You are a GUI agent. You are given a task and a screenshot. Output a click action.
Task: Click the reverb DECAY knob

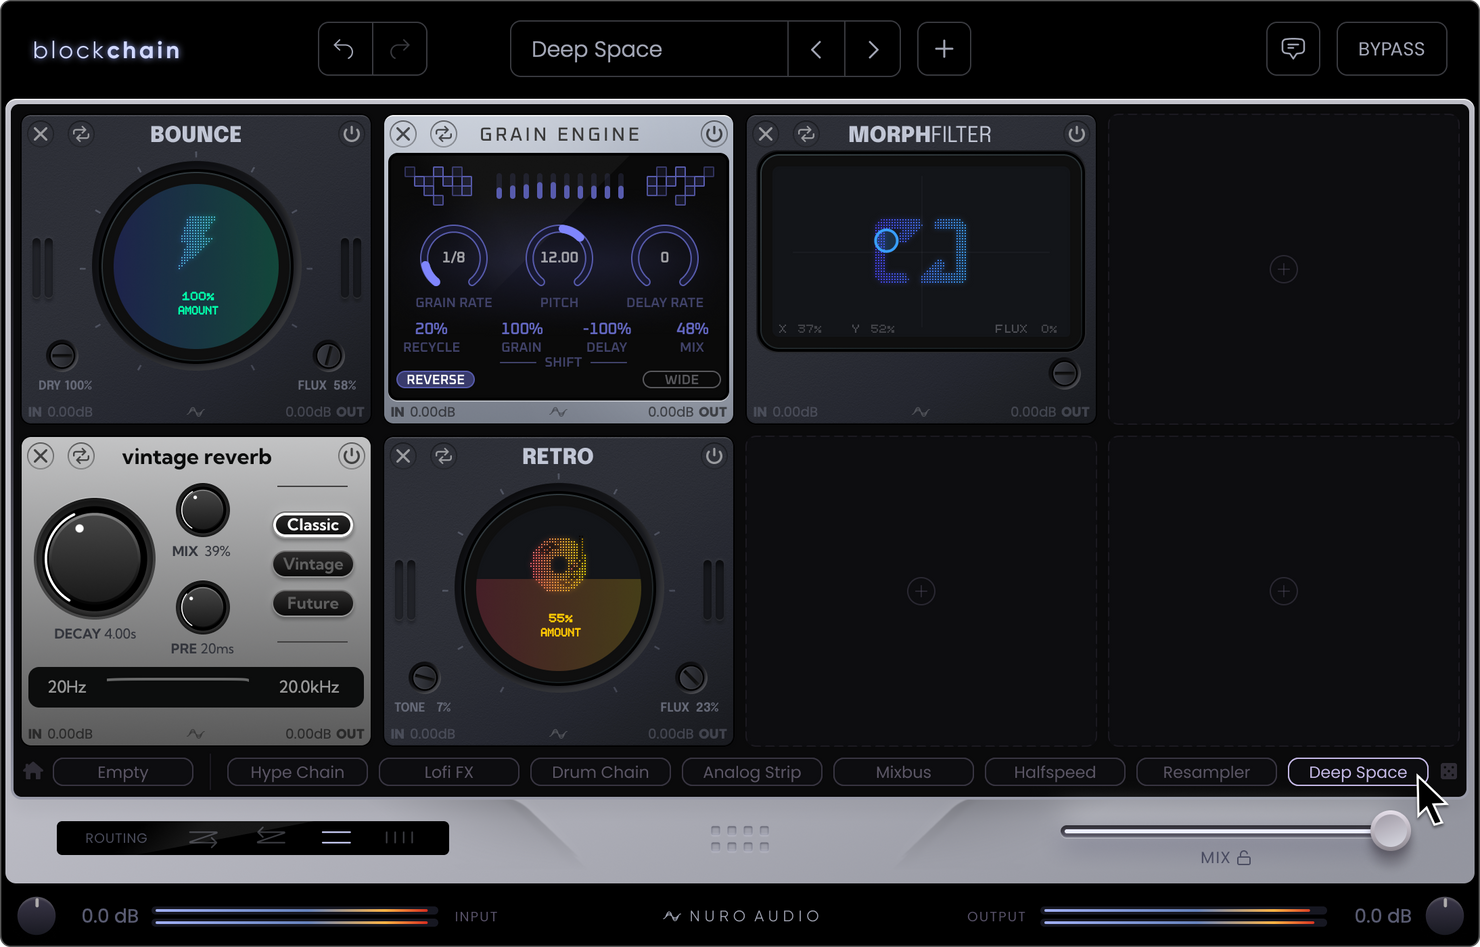95,559
